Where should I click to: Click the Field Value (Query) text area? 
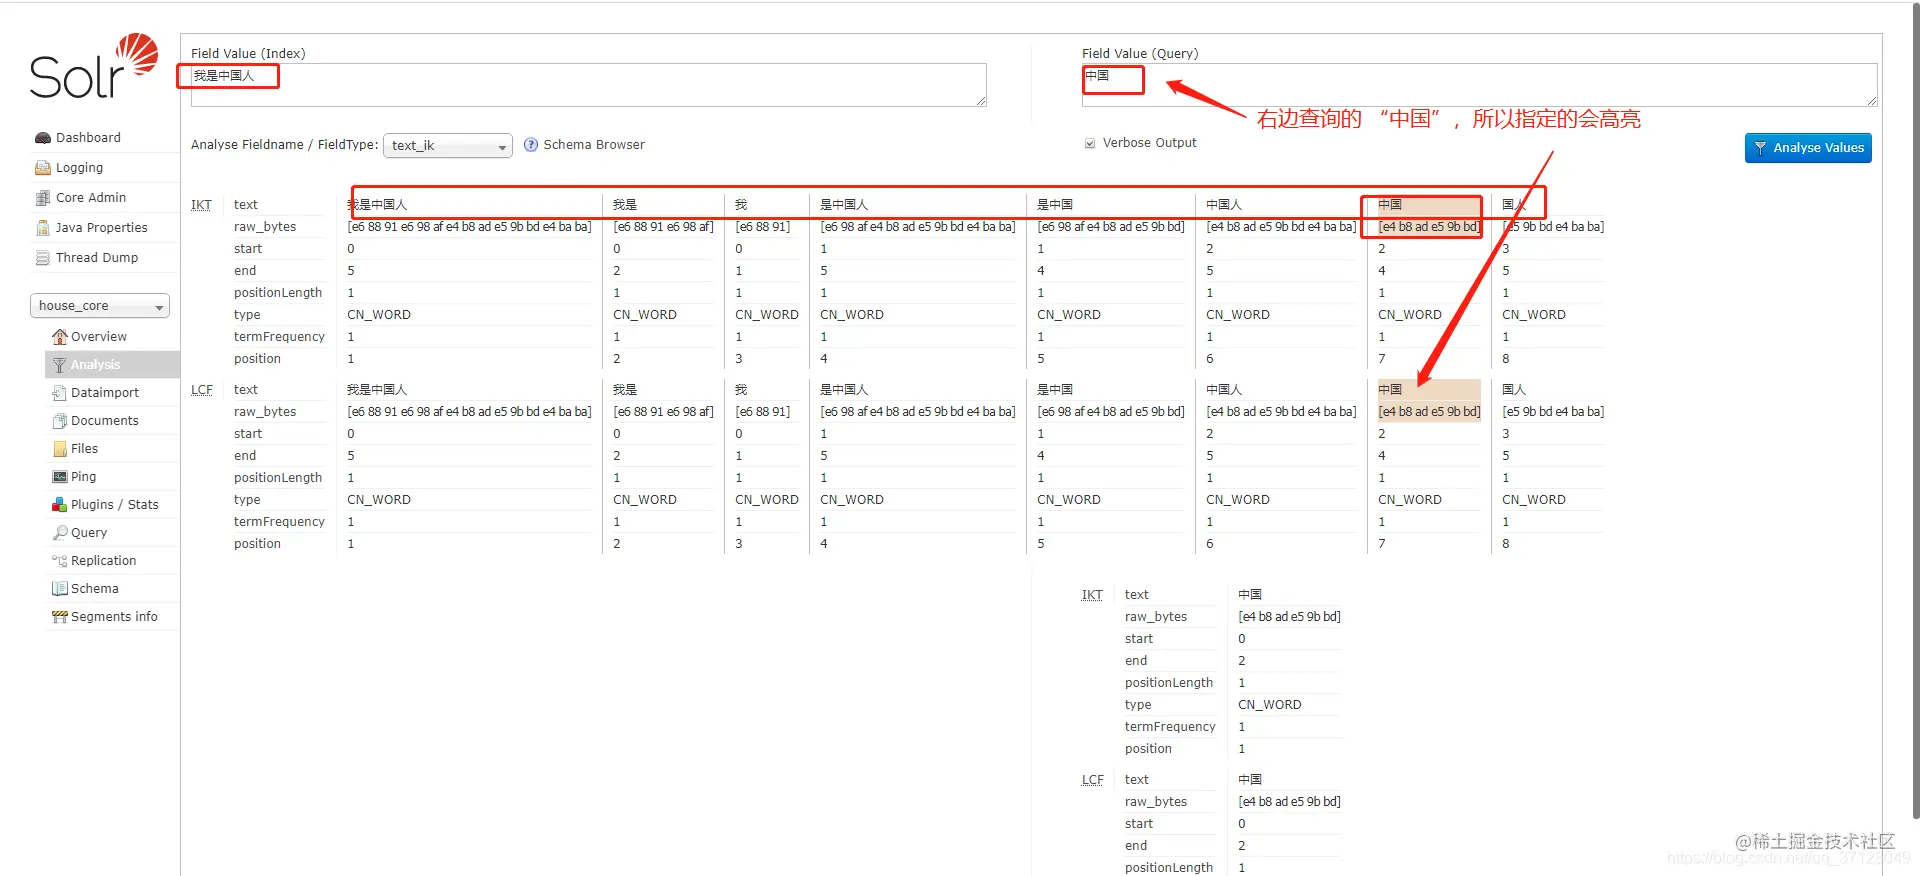[1479, 85]
